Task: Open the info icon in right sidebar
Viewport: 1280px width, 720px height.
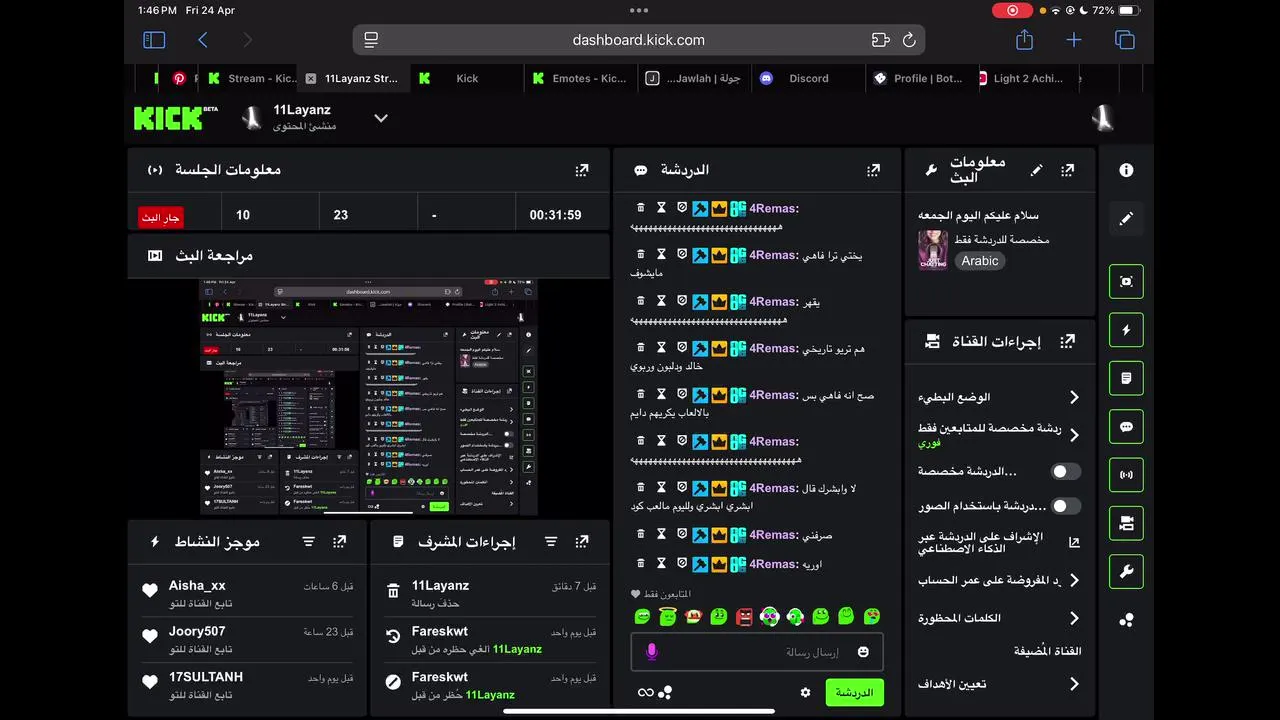Action: coord(1126,170)
